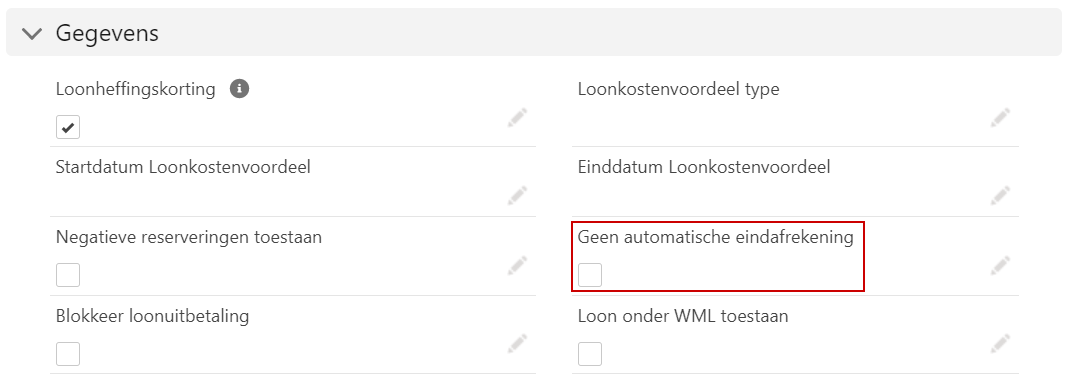Click the pencil icon for Negatieve reserveringen toestaan
The image size is (1078, 392).
518,265
